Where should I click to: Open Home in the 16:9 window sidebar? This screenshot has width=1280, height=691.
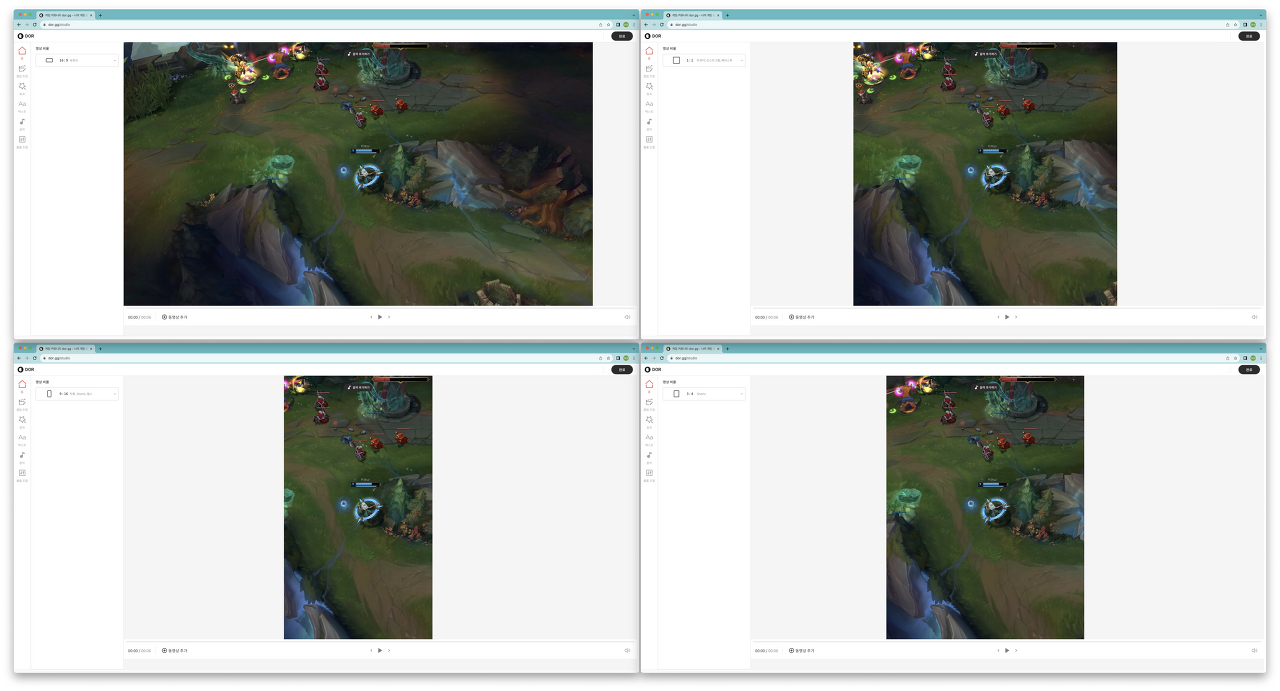22,52
